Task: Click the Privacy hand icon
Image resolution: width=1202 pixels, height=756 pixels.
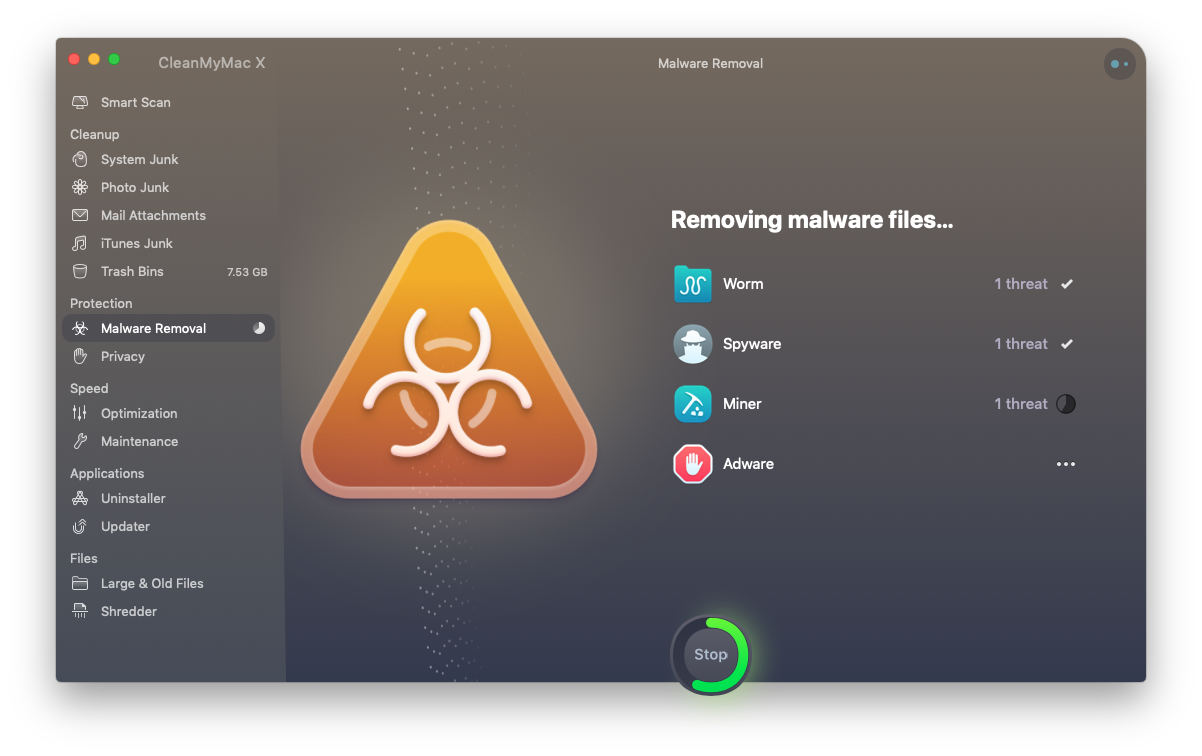Action: (x=80, y=357)
